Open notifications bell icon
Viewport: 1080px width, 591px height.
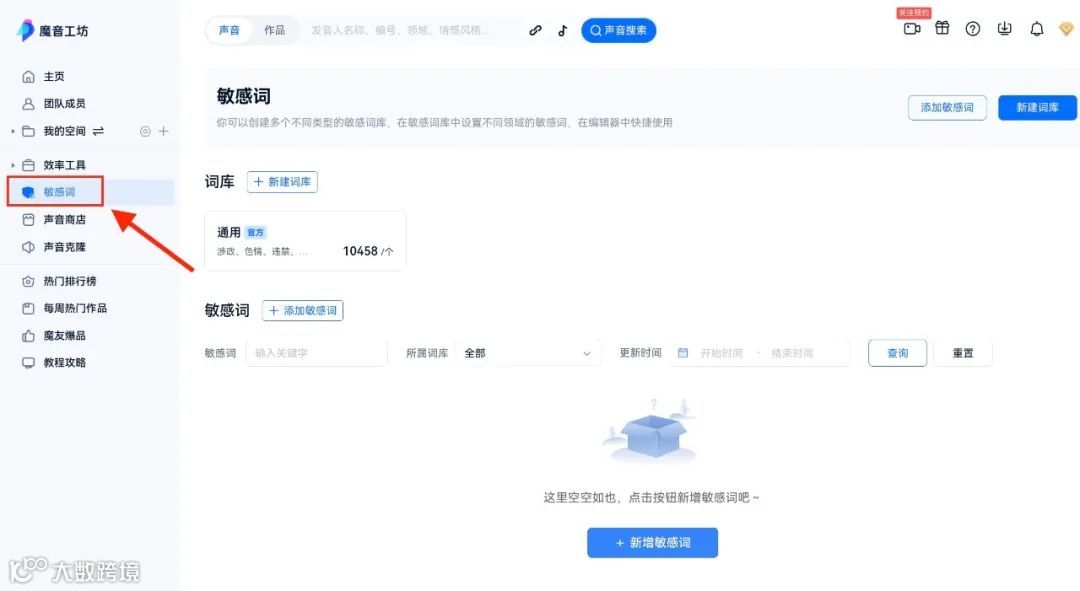[x=1037, y=29]
